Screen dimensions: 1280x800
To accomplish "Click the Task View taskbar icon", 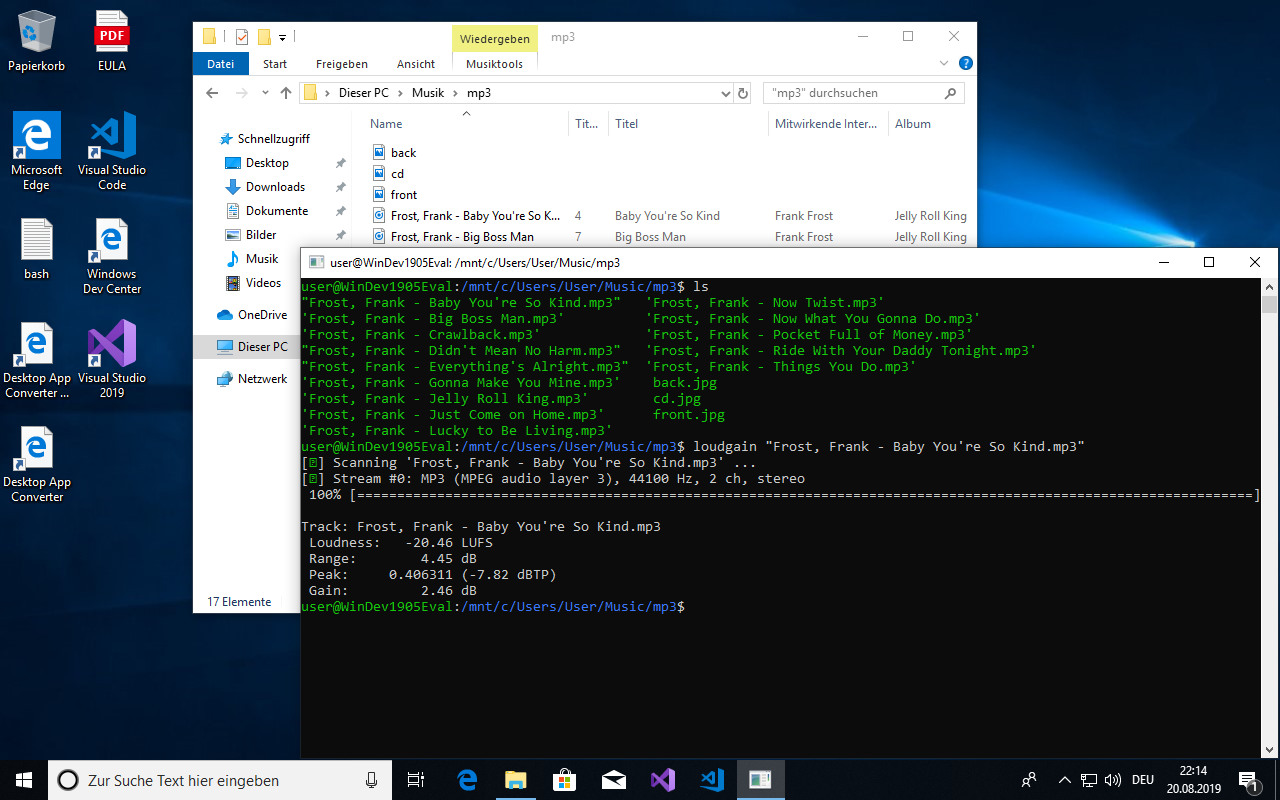I will tap(416, 779).
